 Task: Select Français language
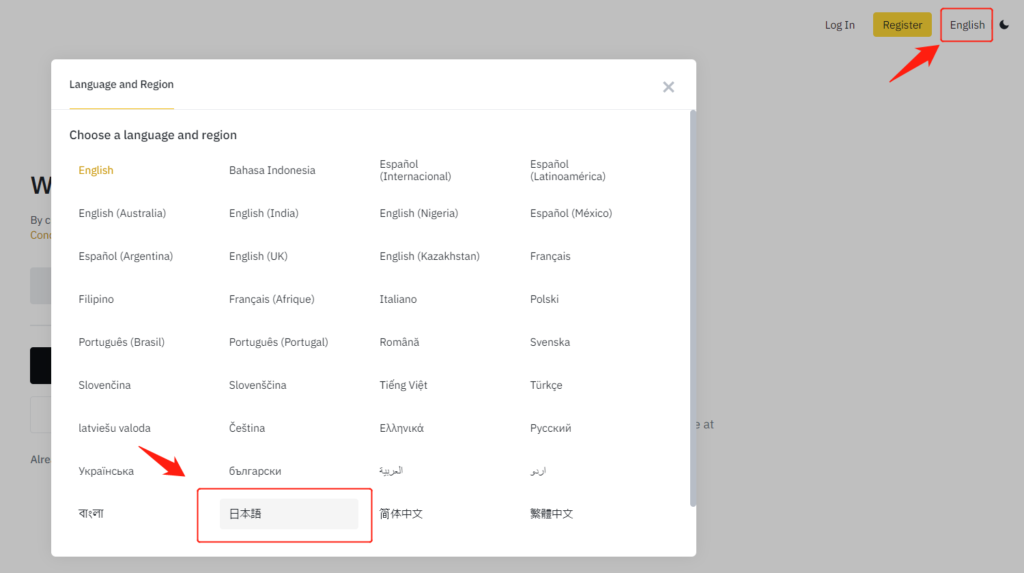pyautogui.click(x=550, y=256)
